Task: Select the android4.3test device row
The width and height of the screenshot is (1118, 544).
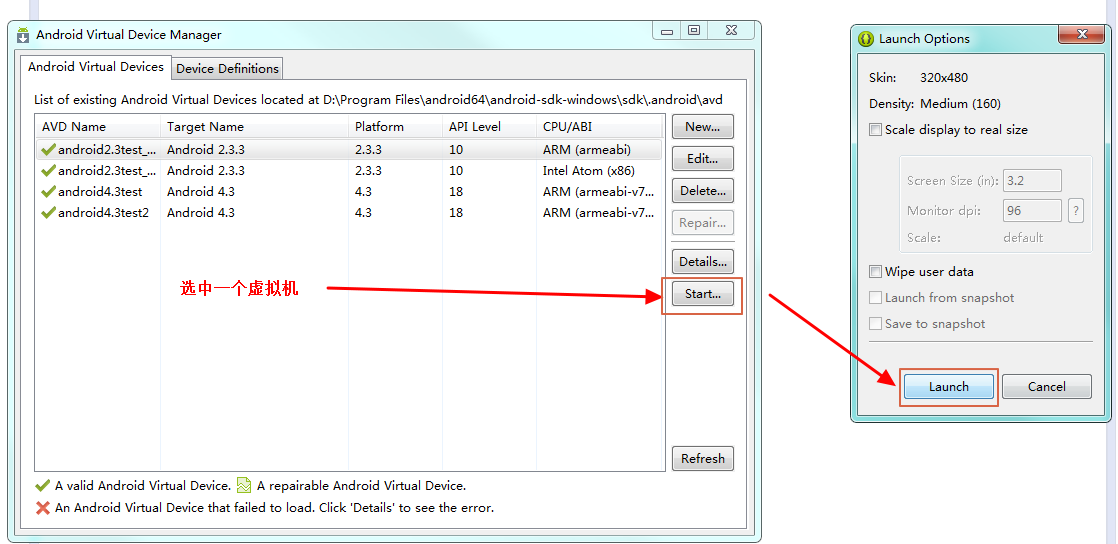Action: pos(349,192)
